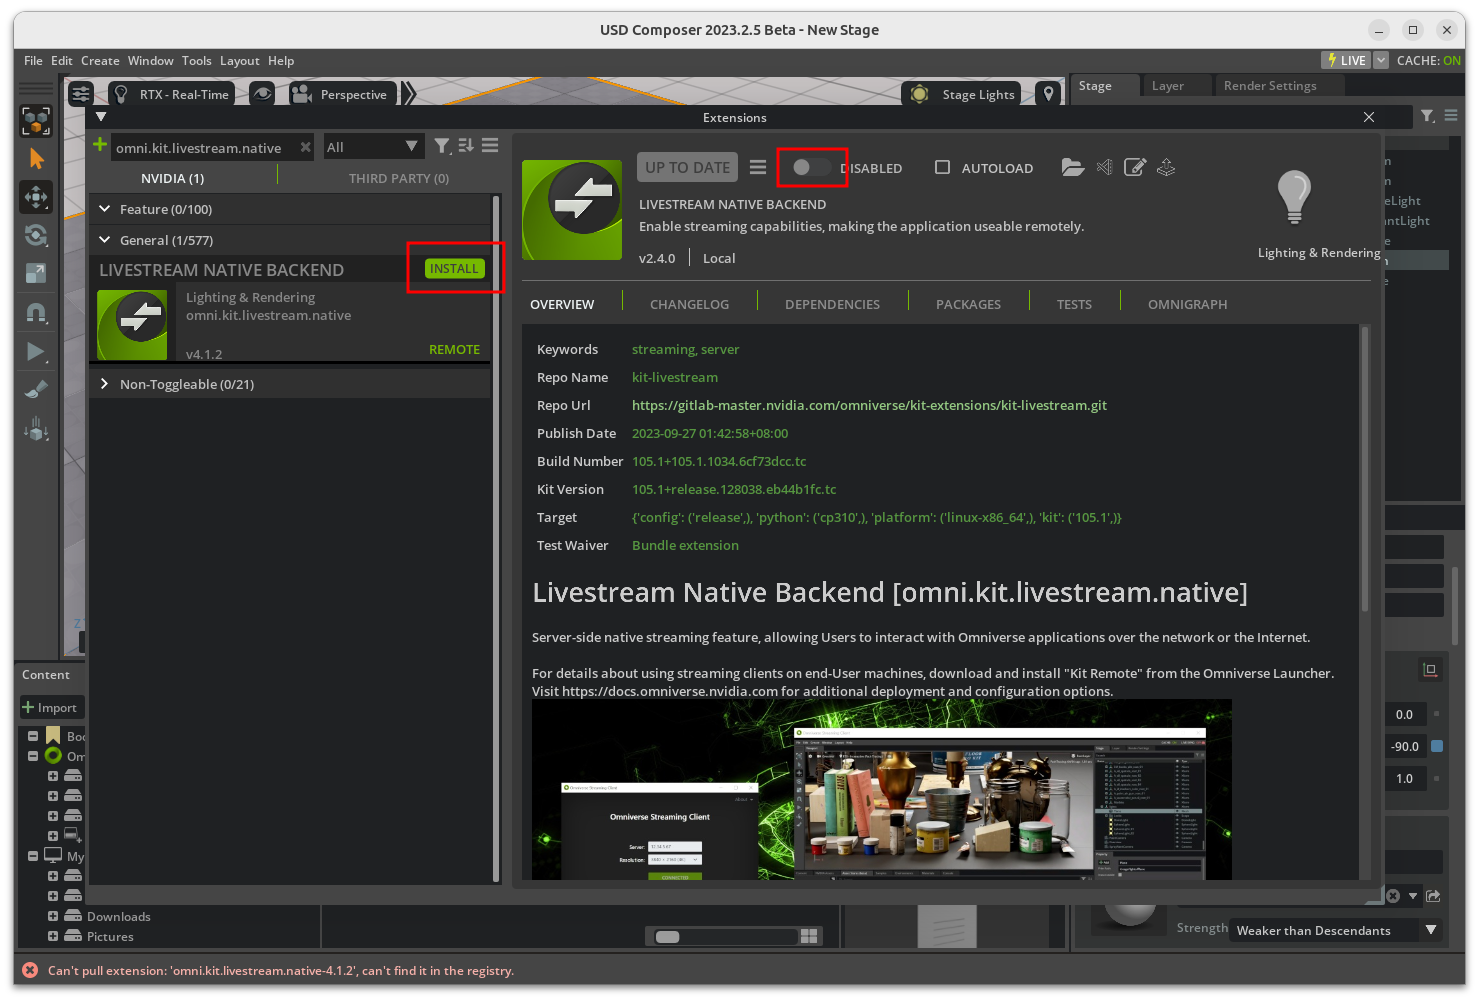Close the Extensions window with X
This screenshot has height=1001, width=1479.
(x=1369, y=117)
